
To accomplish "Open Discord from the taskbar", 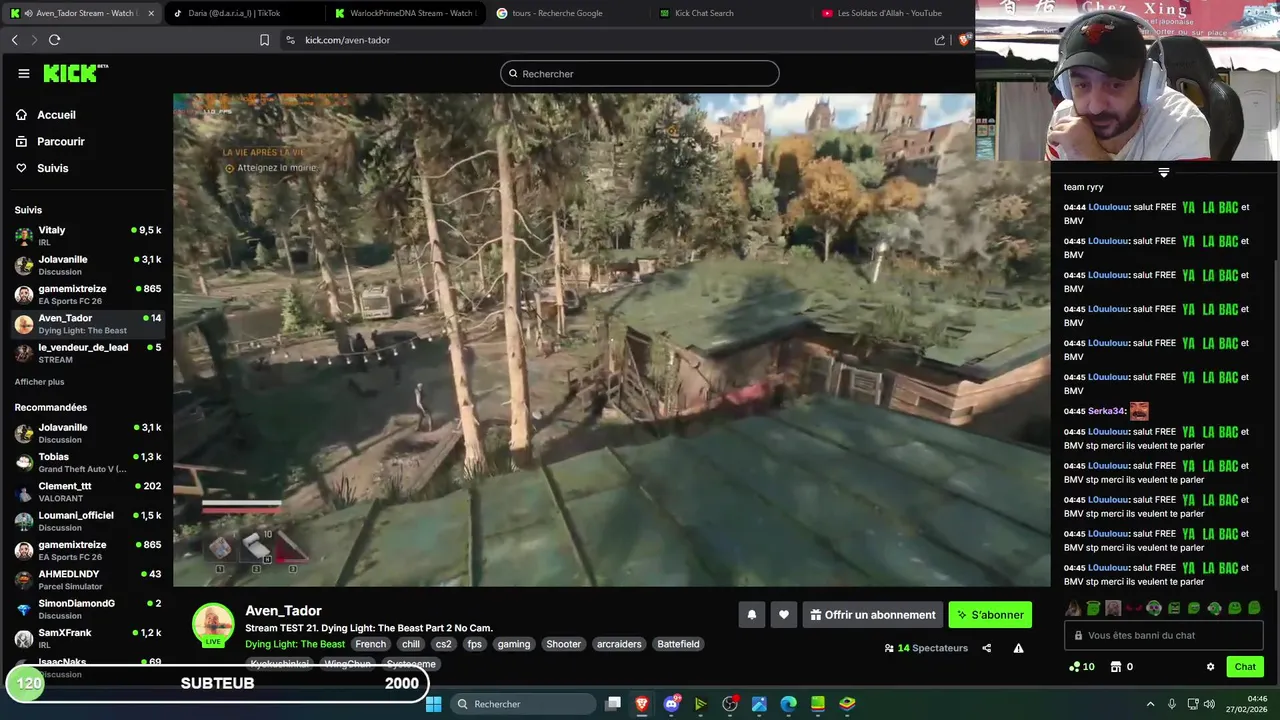I will tap(672, 704).
